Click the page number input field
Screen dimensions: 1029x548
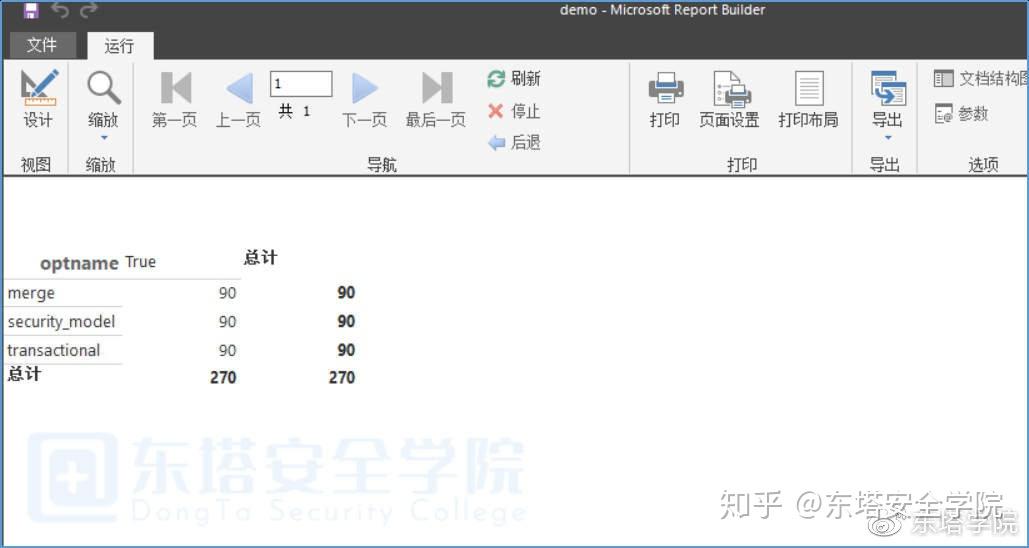pyautogui.click(x=301, y=84)
